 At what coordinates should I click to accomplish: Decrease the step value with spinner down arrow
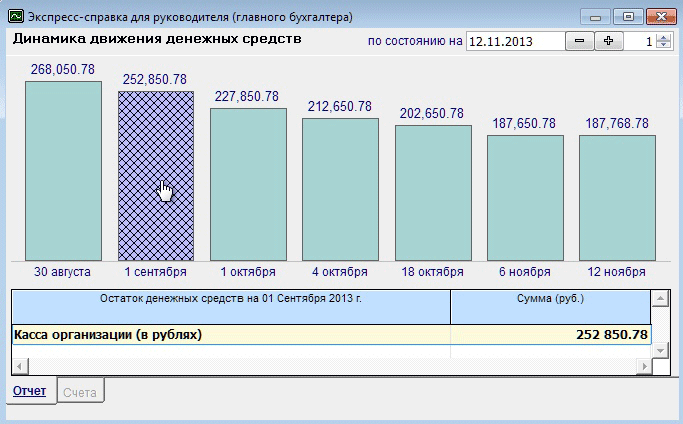tap(663, 45)
